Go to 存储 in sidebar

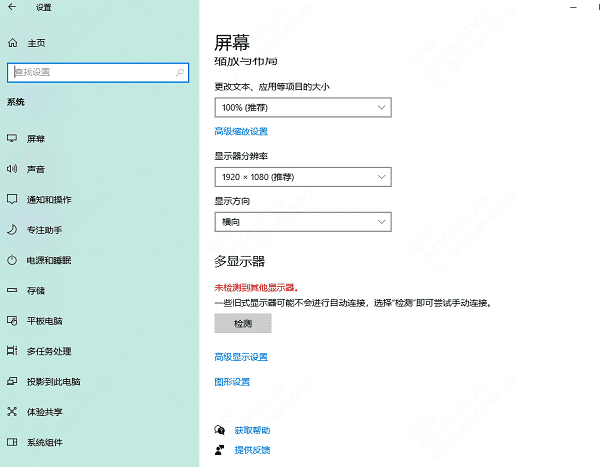(x=36, y=290)
